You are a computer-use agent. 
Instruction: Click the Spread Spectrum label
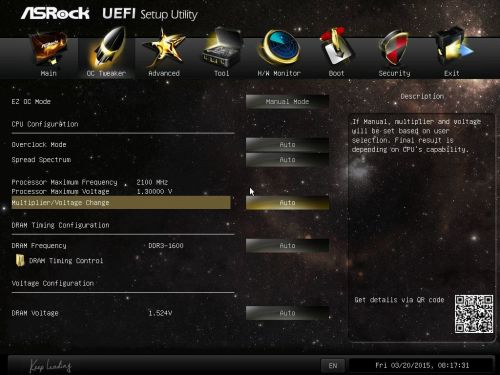(x=41, y=160)
